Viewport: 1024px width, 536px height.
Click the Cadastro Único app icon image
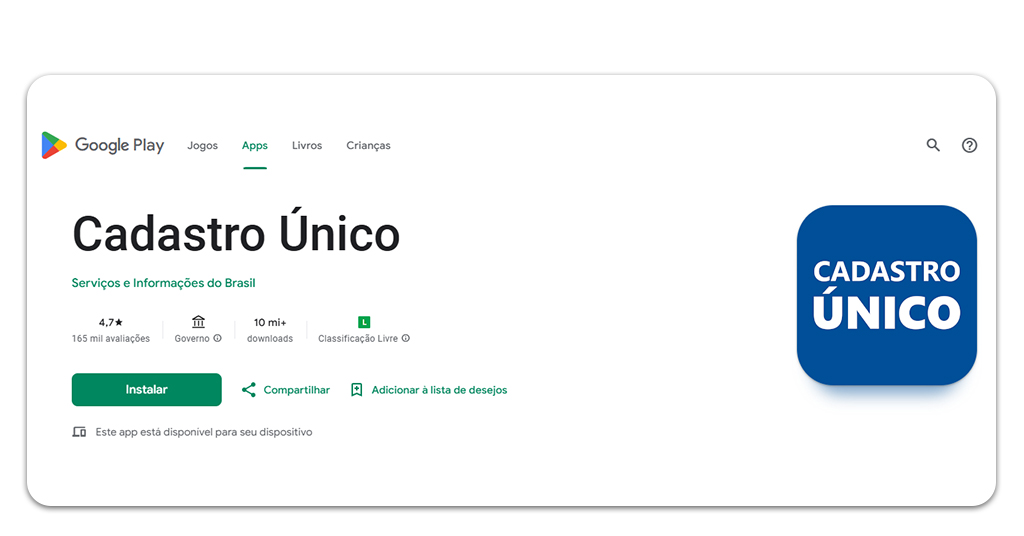(x=886, y=295)
